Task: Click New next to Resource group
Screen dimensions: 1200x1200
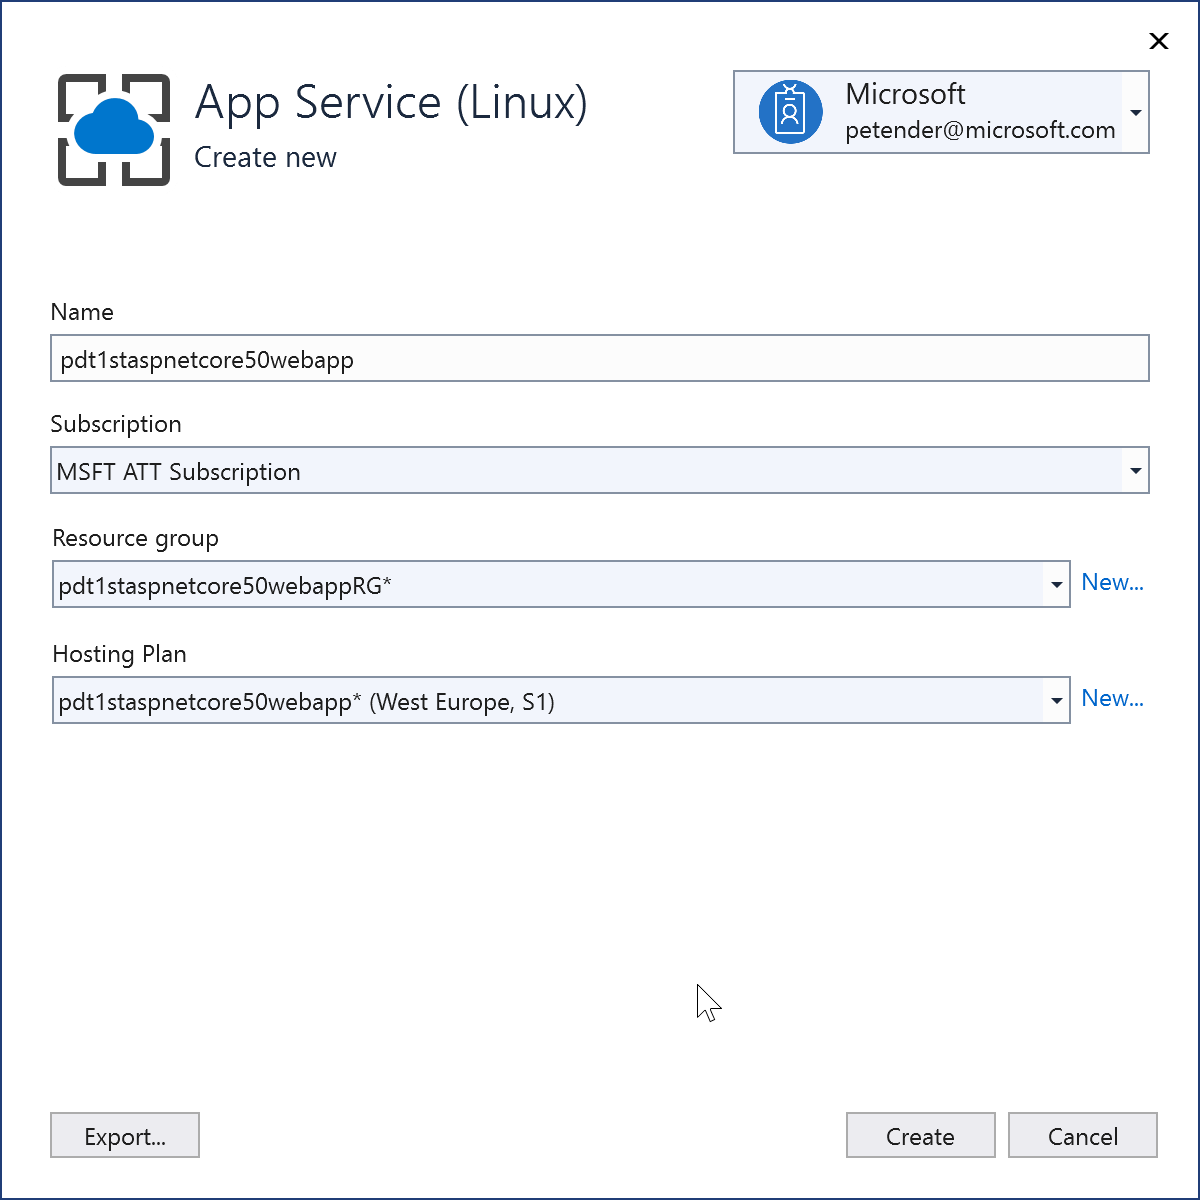Action: coord(1112,582)
